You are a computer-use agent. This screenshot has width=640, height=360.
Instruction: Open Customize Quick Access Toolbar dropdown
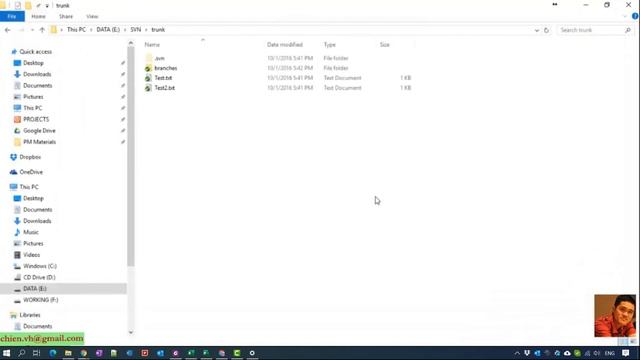(x=47, y=6)
